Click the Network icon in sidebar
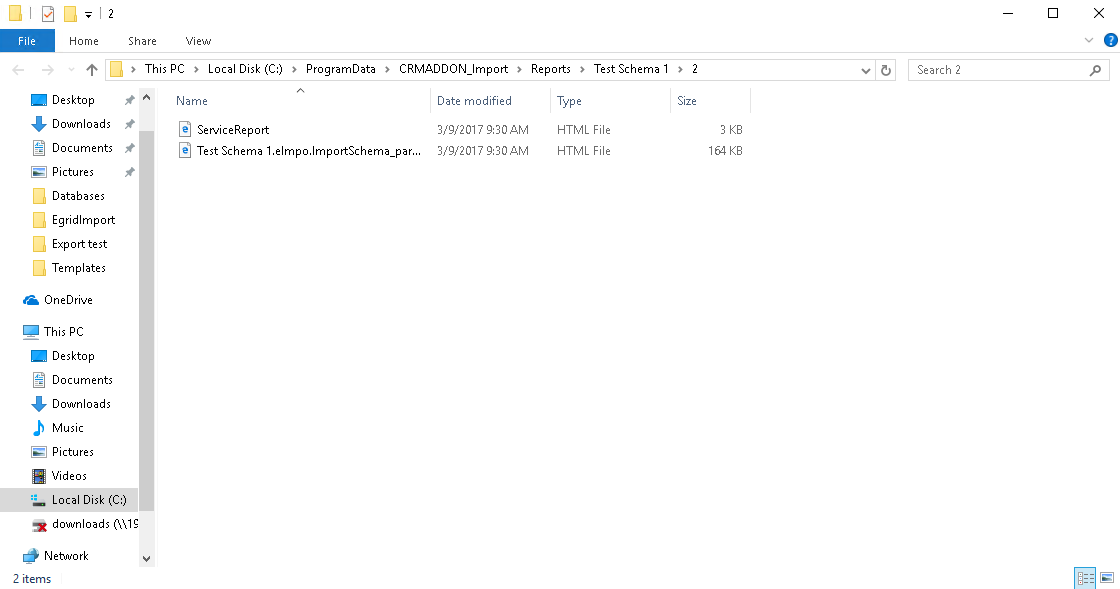Viewport: 1120px width, 589px height. [x=31, y=555]
